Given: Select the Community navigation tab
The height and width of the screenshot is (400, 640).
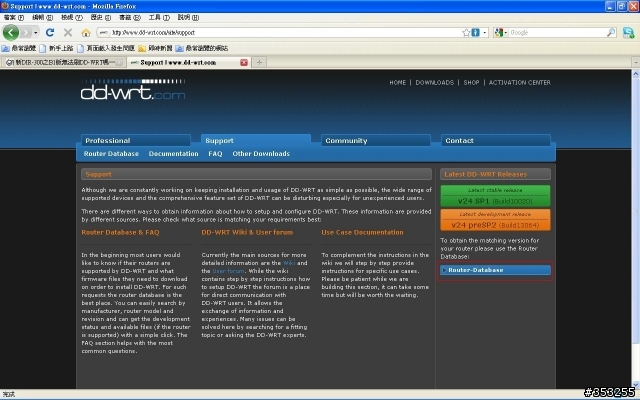Looking at the screenshot, I should pos(376,140).
